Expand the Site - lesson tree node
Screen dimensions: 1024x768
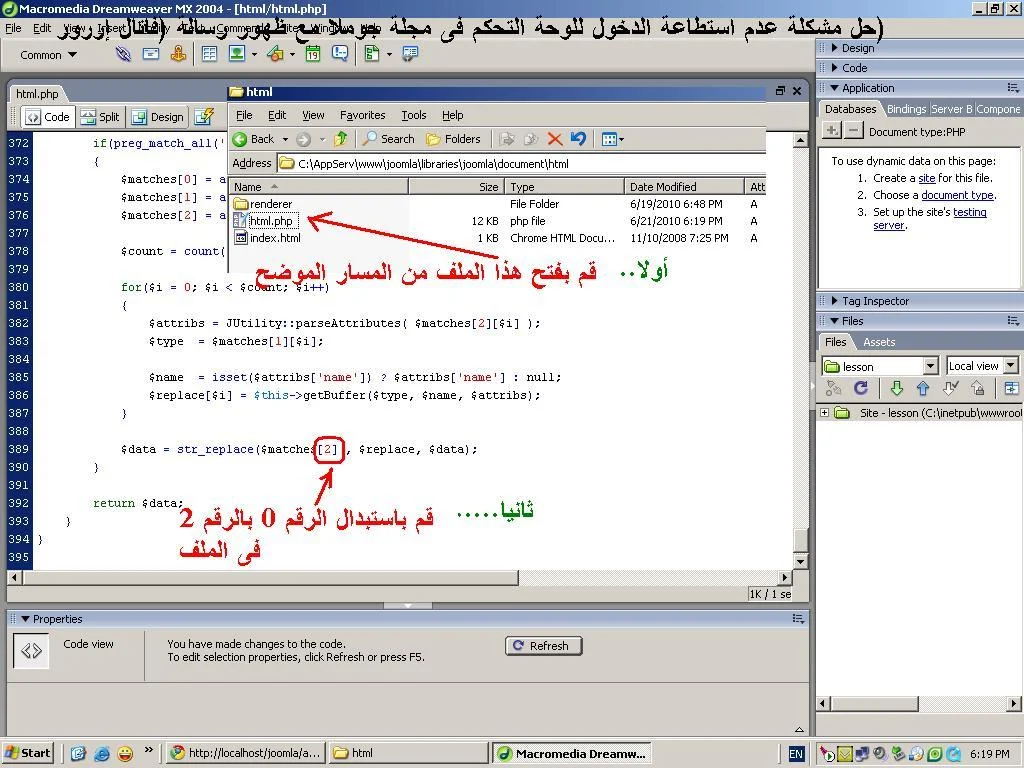(x=824, y=413)
